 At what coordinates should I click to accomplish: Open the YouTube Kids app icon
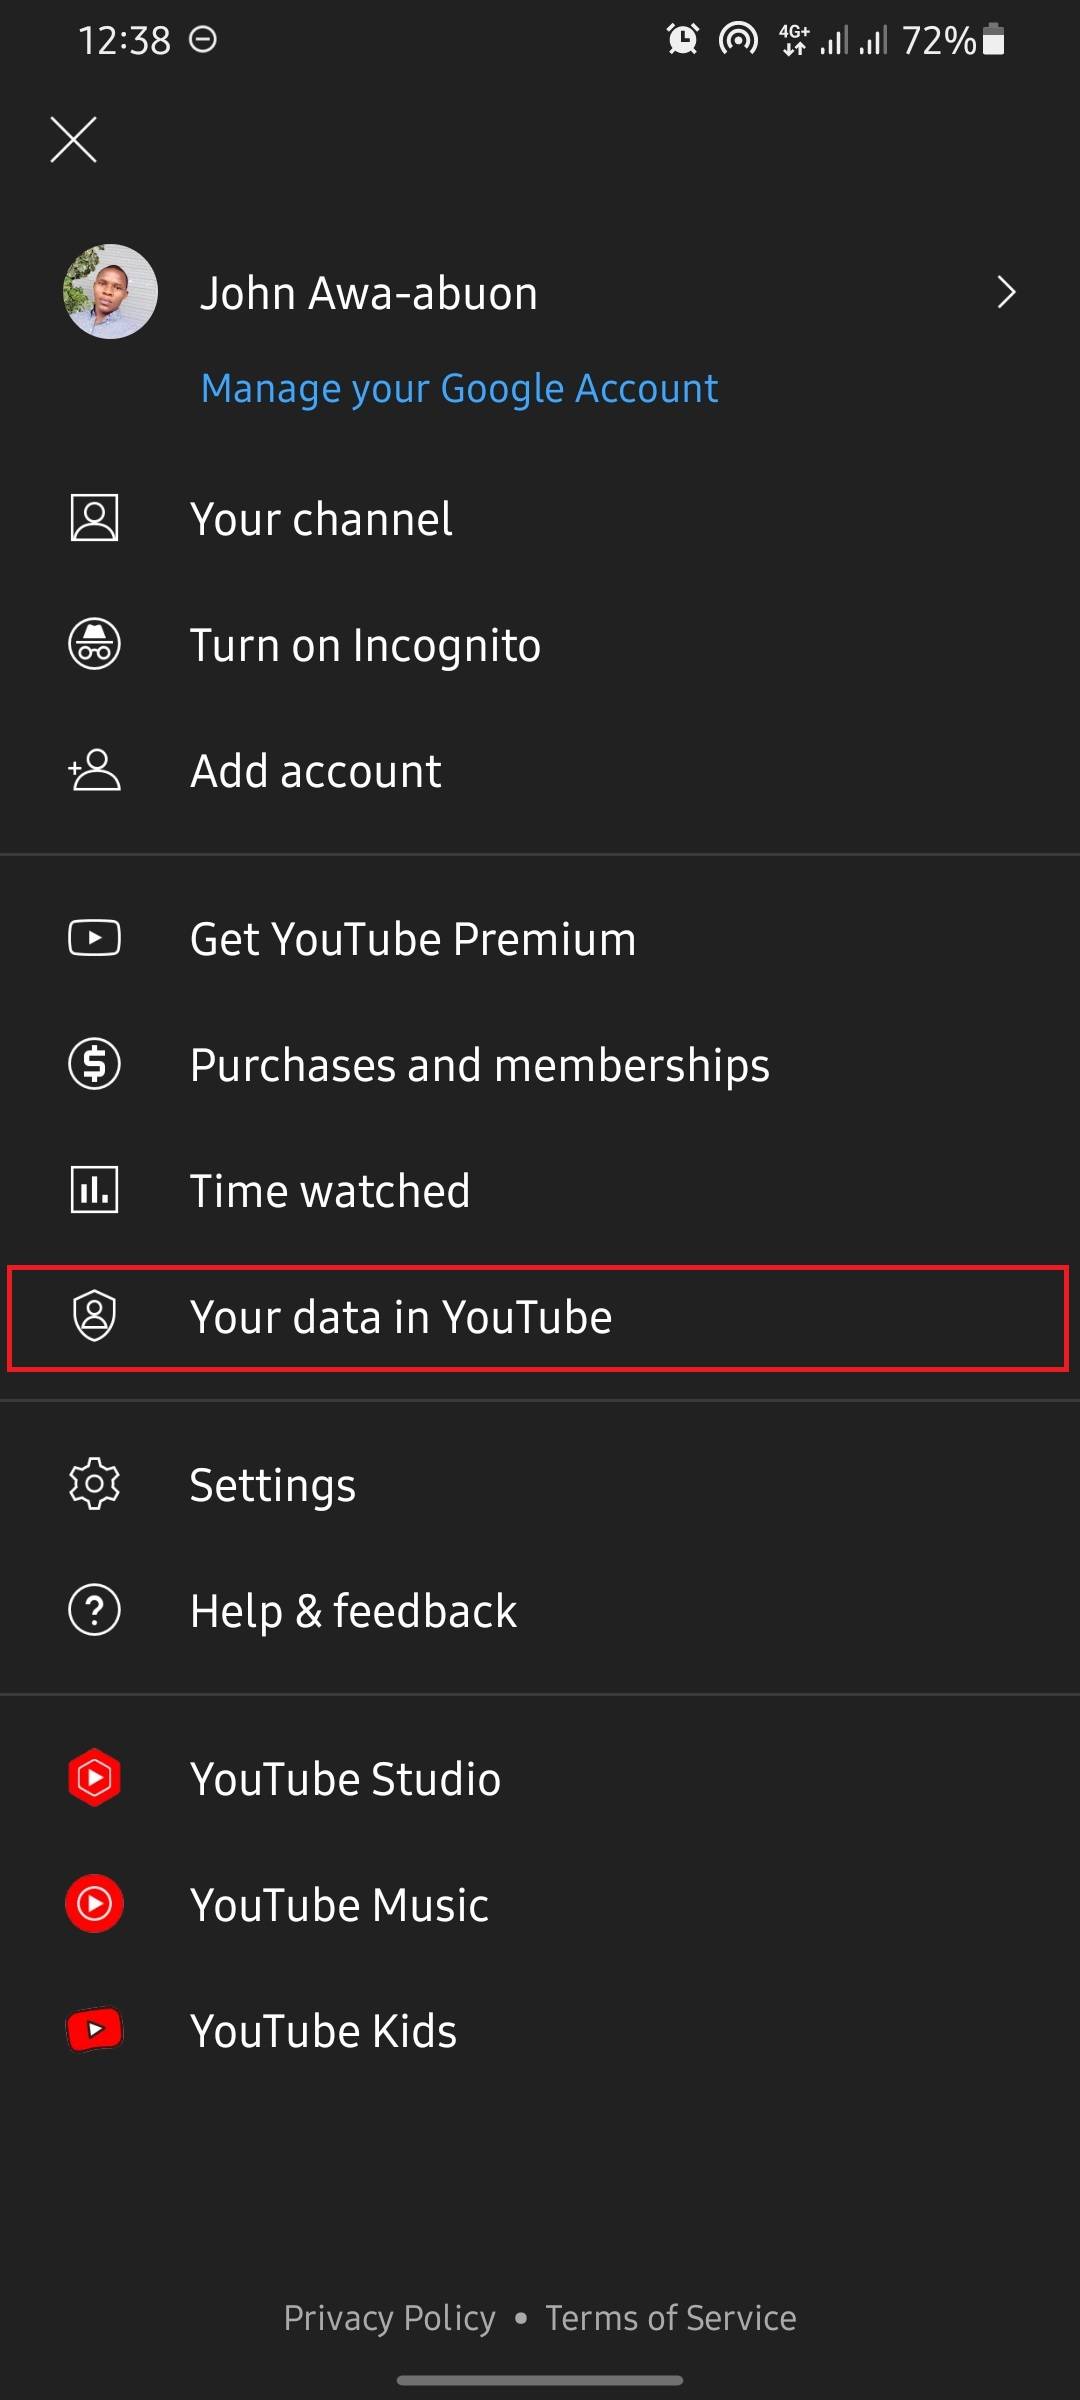[95, 2030]
